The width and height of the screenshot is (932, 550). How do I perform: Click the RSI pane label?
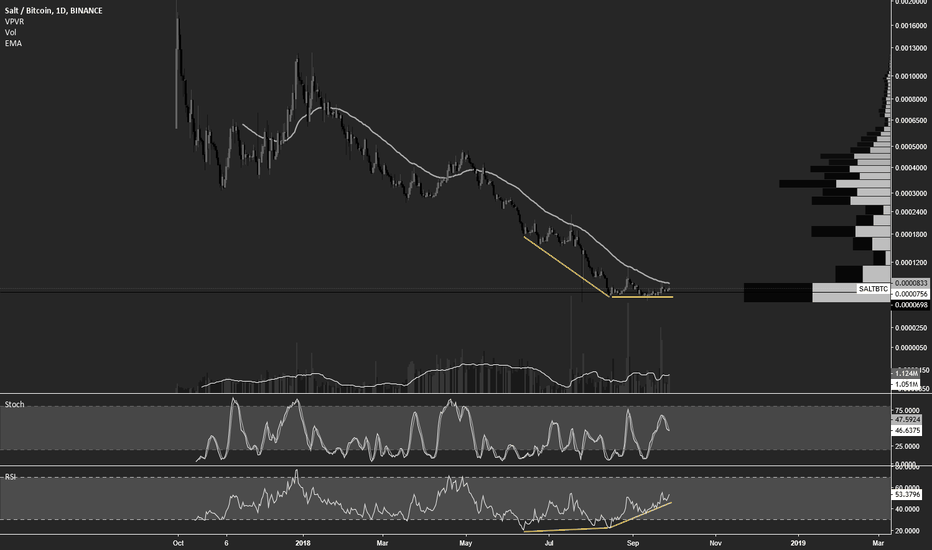(x=10, y=477)
